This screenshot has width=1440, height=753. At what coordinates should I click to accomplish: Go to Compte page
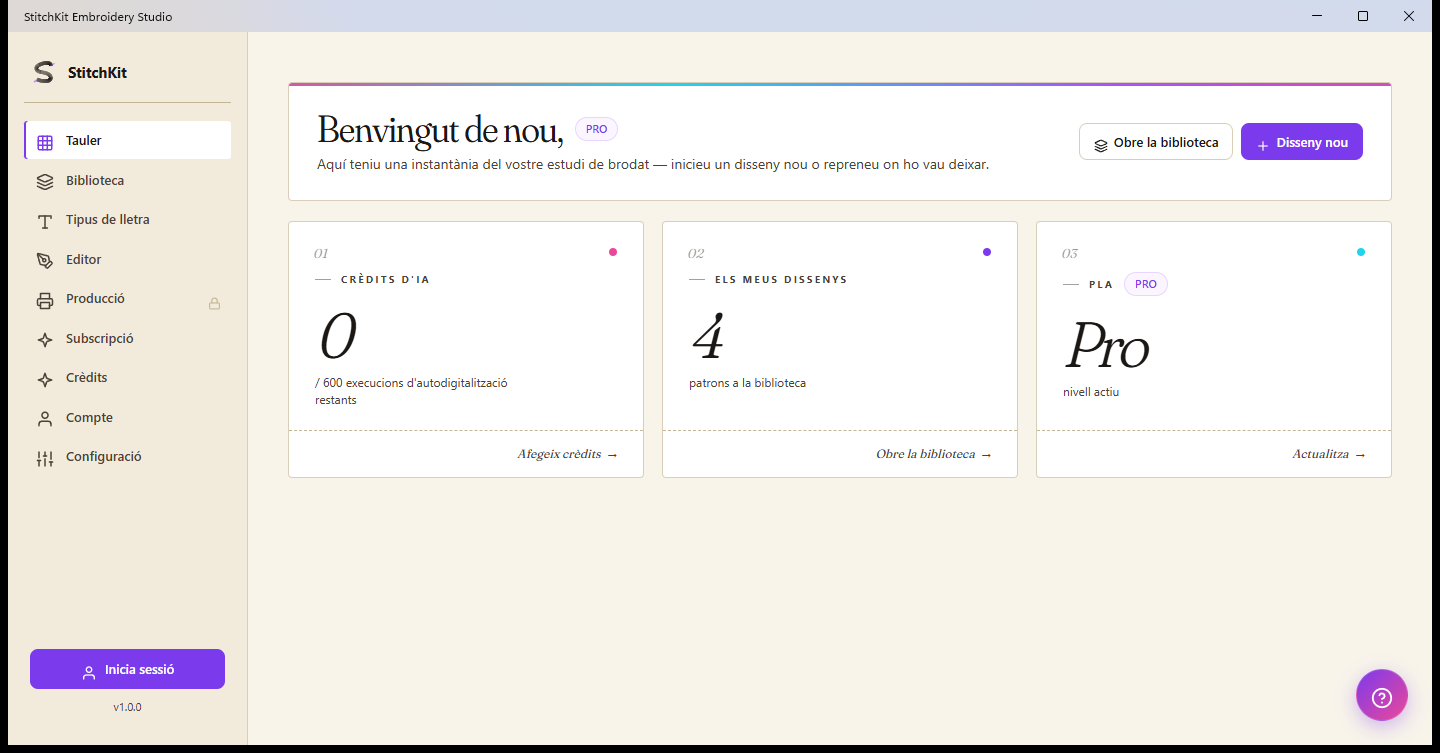[128, 417]
